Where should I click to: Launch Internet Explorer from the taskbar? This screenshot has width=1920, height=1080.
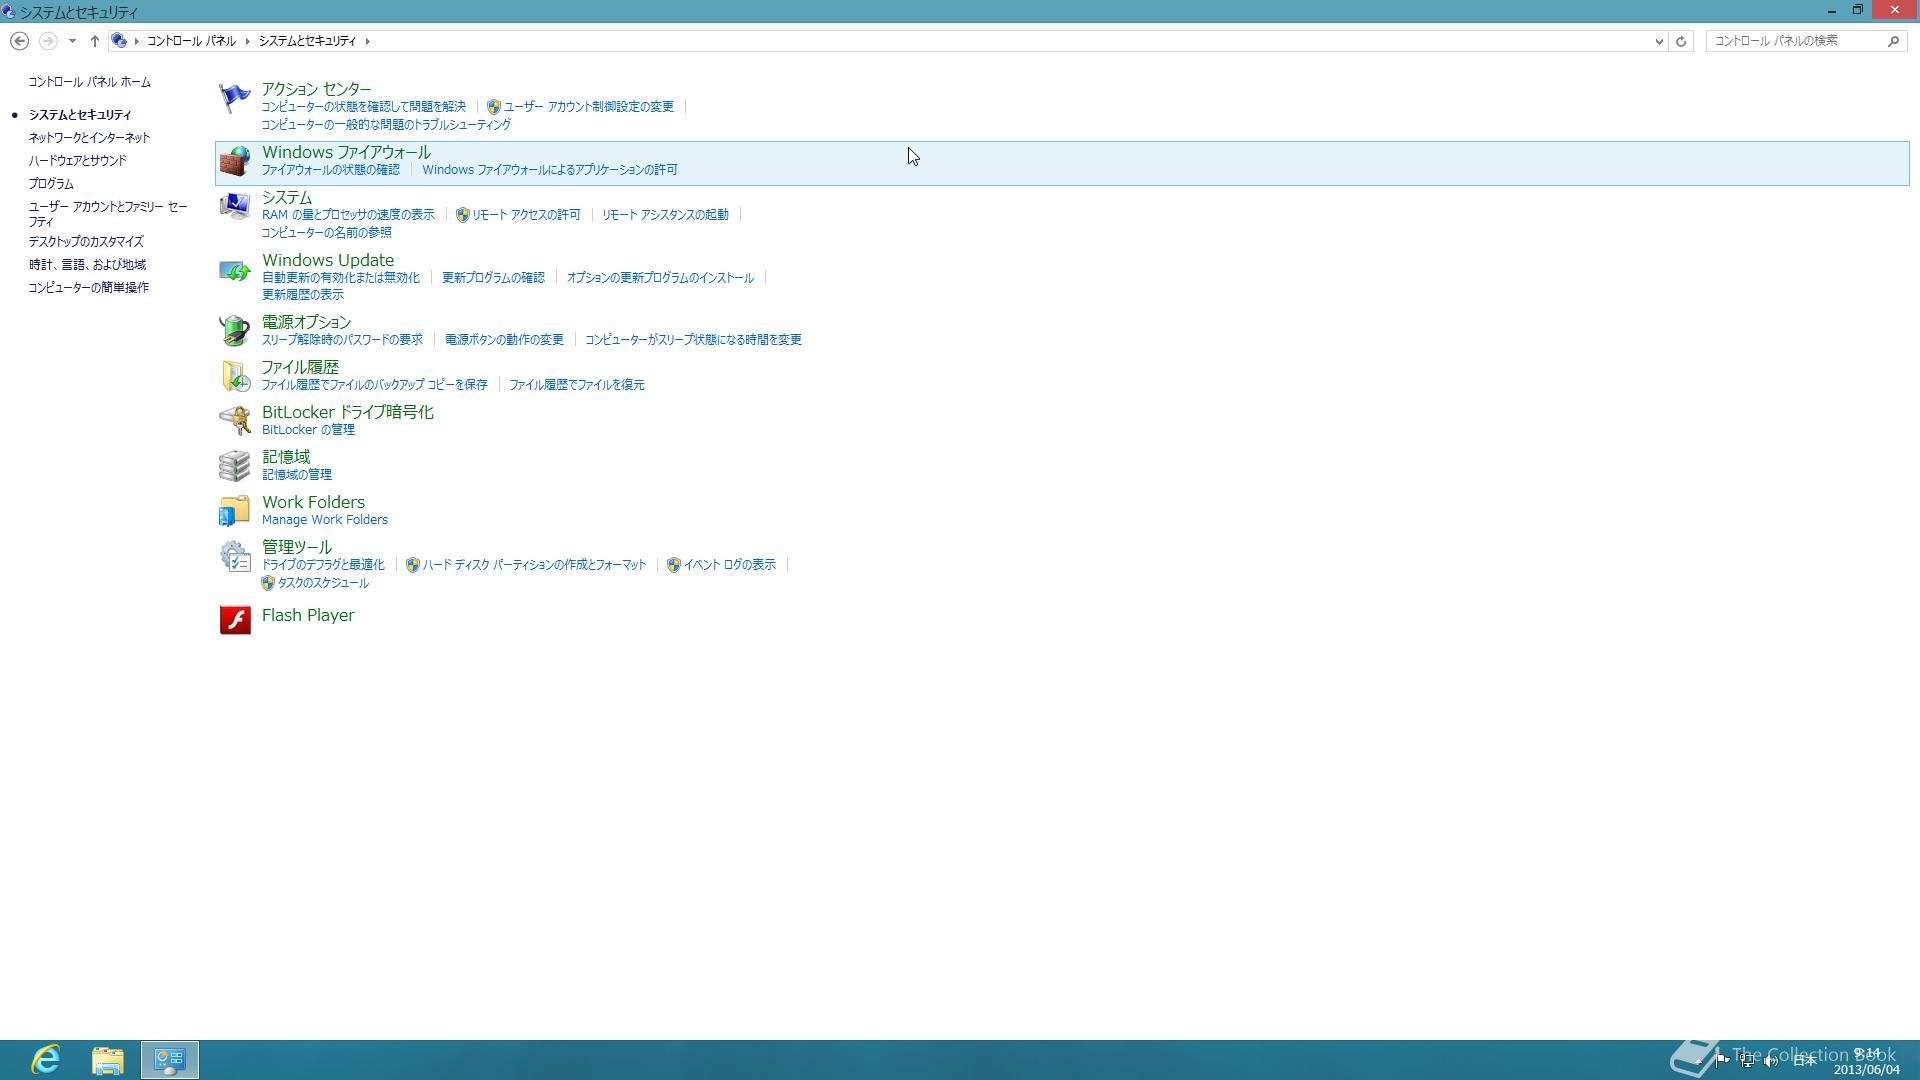[45, 1060]
